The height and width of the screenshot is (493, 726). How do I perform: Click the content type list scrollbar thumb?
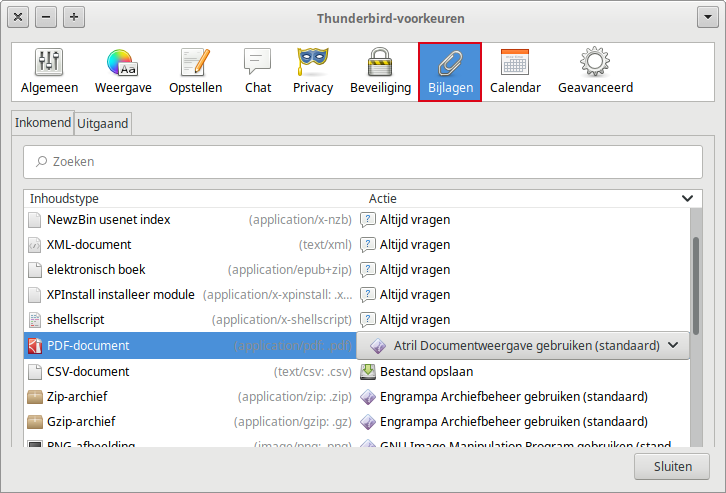coord(696,286)
